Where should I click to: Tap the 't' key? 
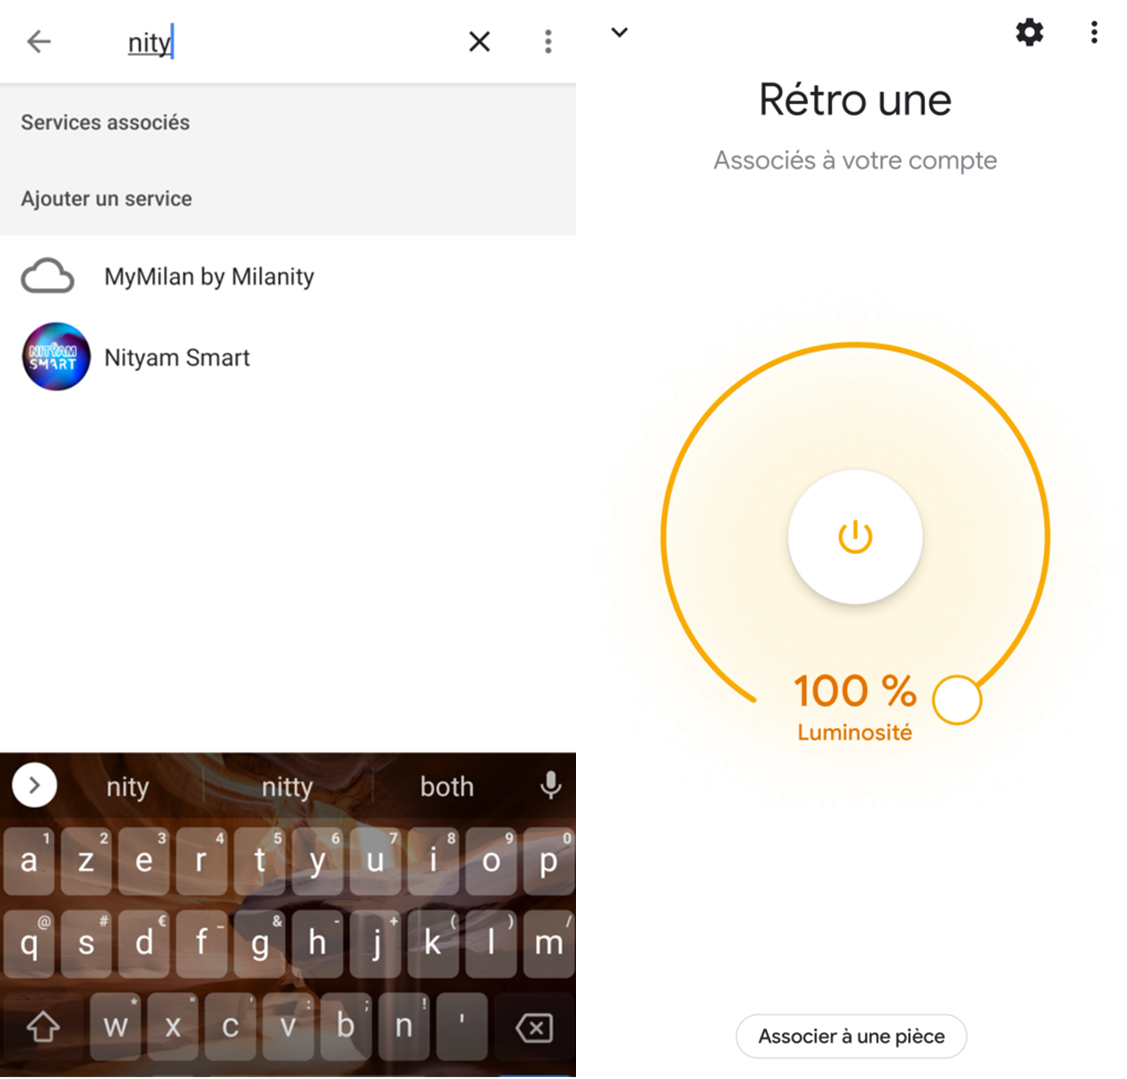(x=259, y=861)
